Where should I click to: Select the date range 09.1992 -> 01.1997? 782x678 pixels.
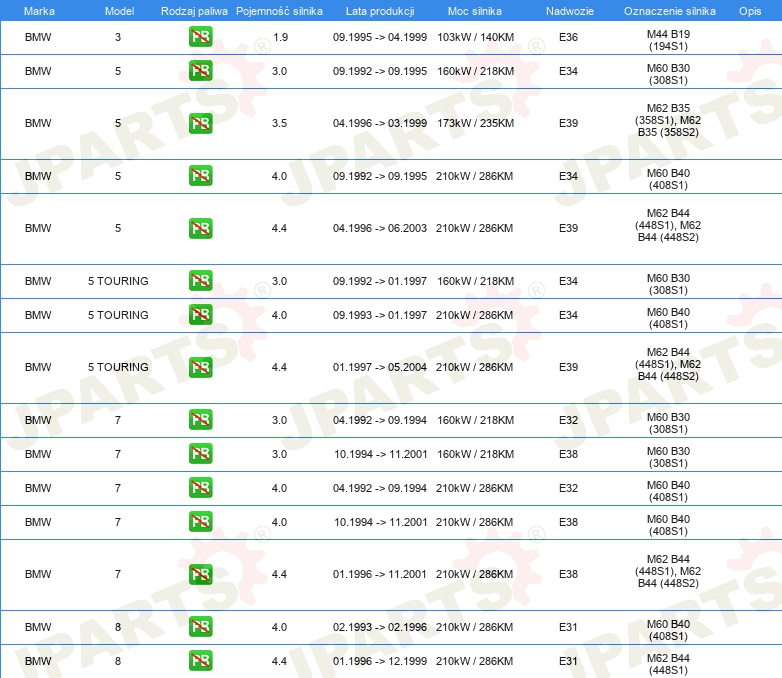(380, 281)
